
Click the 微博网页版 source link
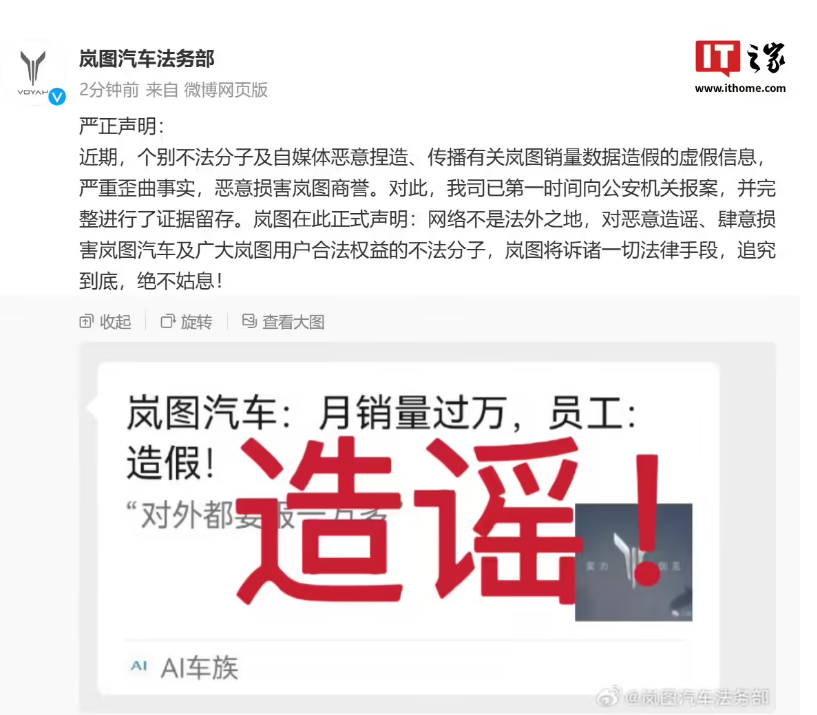226,90
